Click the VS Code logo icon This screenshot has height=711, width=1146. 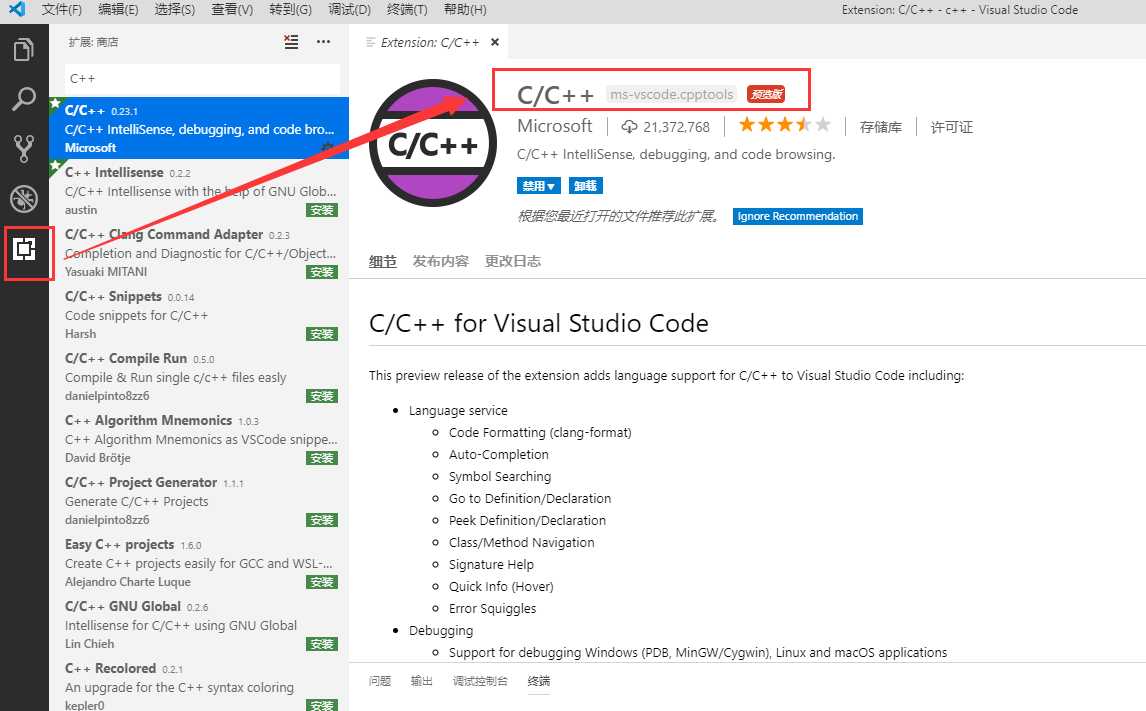17,9
